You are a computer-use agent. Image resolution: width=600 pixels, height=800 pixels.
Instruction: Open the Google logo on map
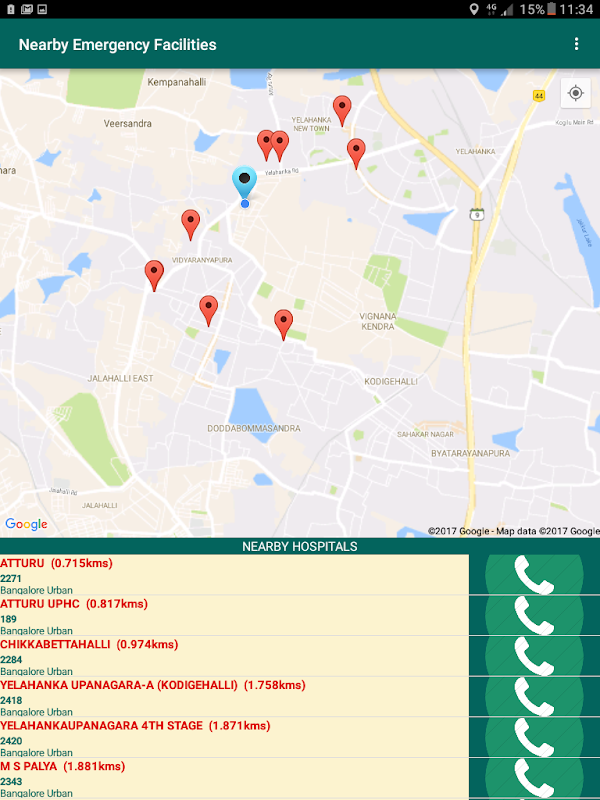(26, 524)
